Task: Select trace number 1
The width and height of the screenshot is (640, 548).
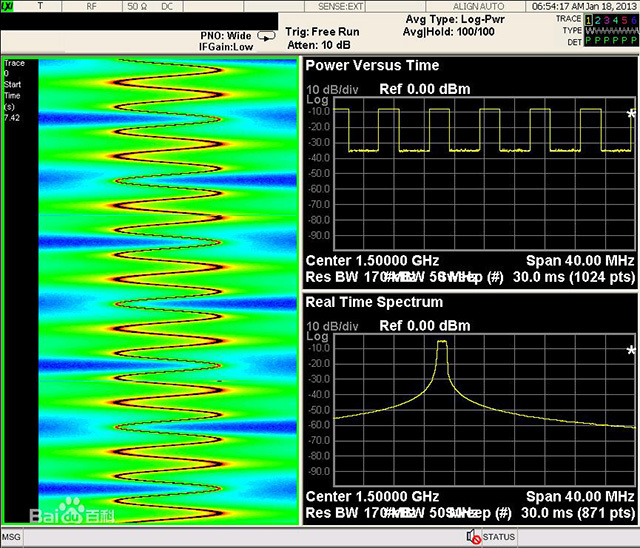Action: [589, 20]
